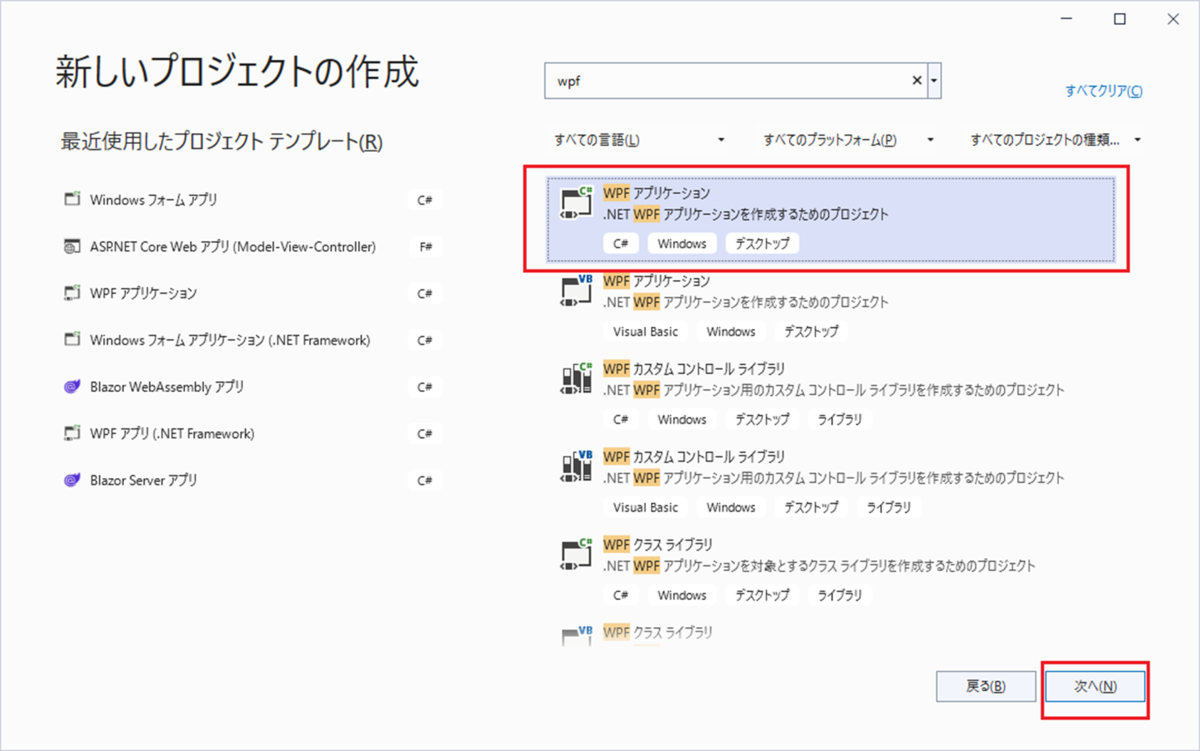Click the C# WPF アプリケーション result icon
Viewport: 1200px width, 751px height.
point(577,203)
